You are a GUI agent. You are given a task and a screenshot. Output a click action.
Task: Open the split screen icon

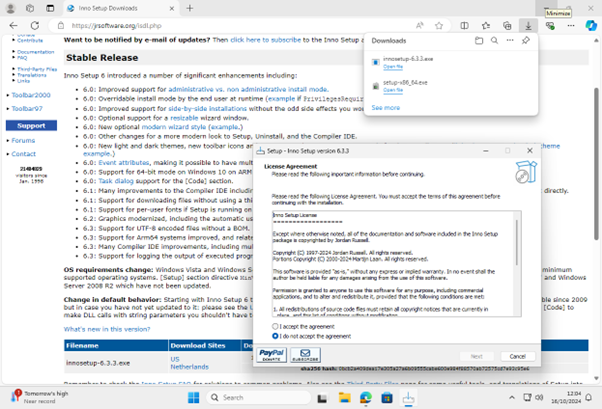pos(463,25)
